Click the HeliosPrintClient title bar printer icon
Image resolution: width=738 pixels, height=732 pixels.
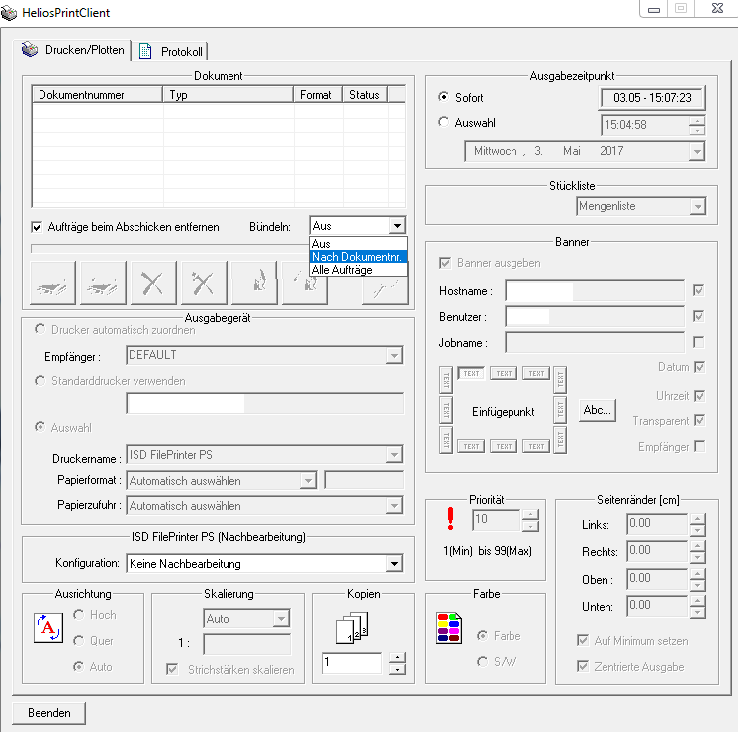click(9, 13)
